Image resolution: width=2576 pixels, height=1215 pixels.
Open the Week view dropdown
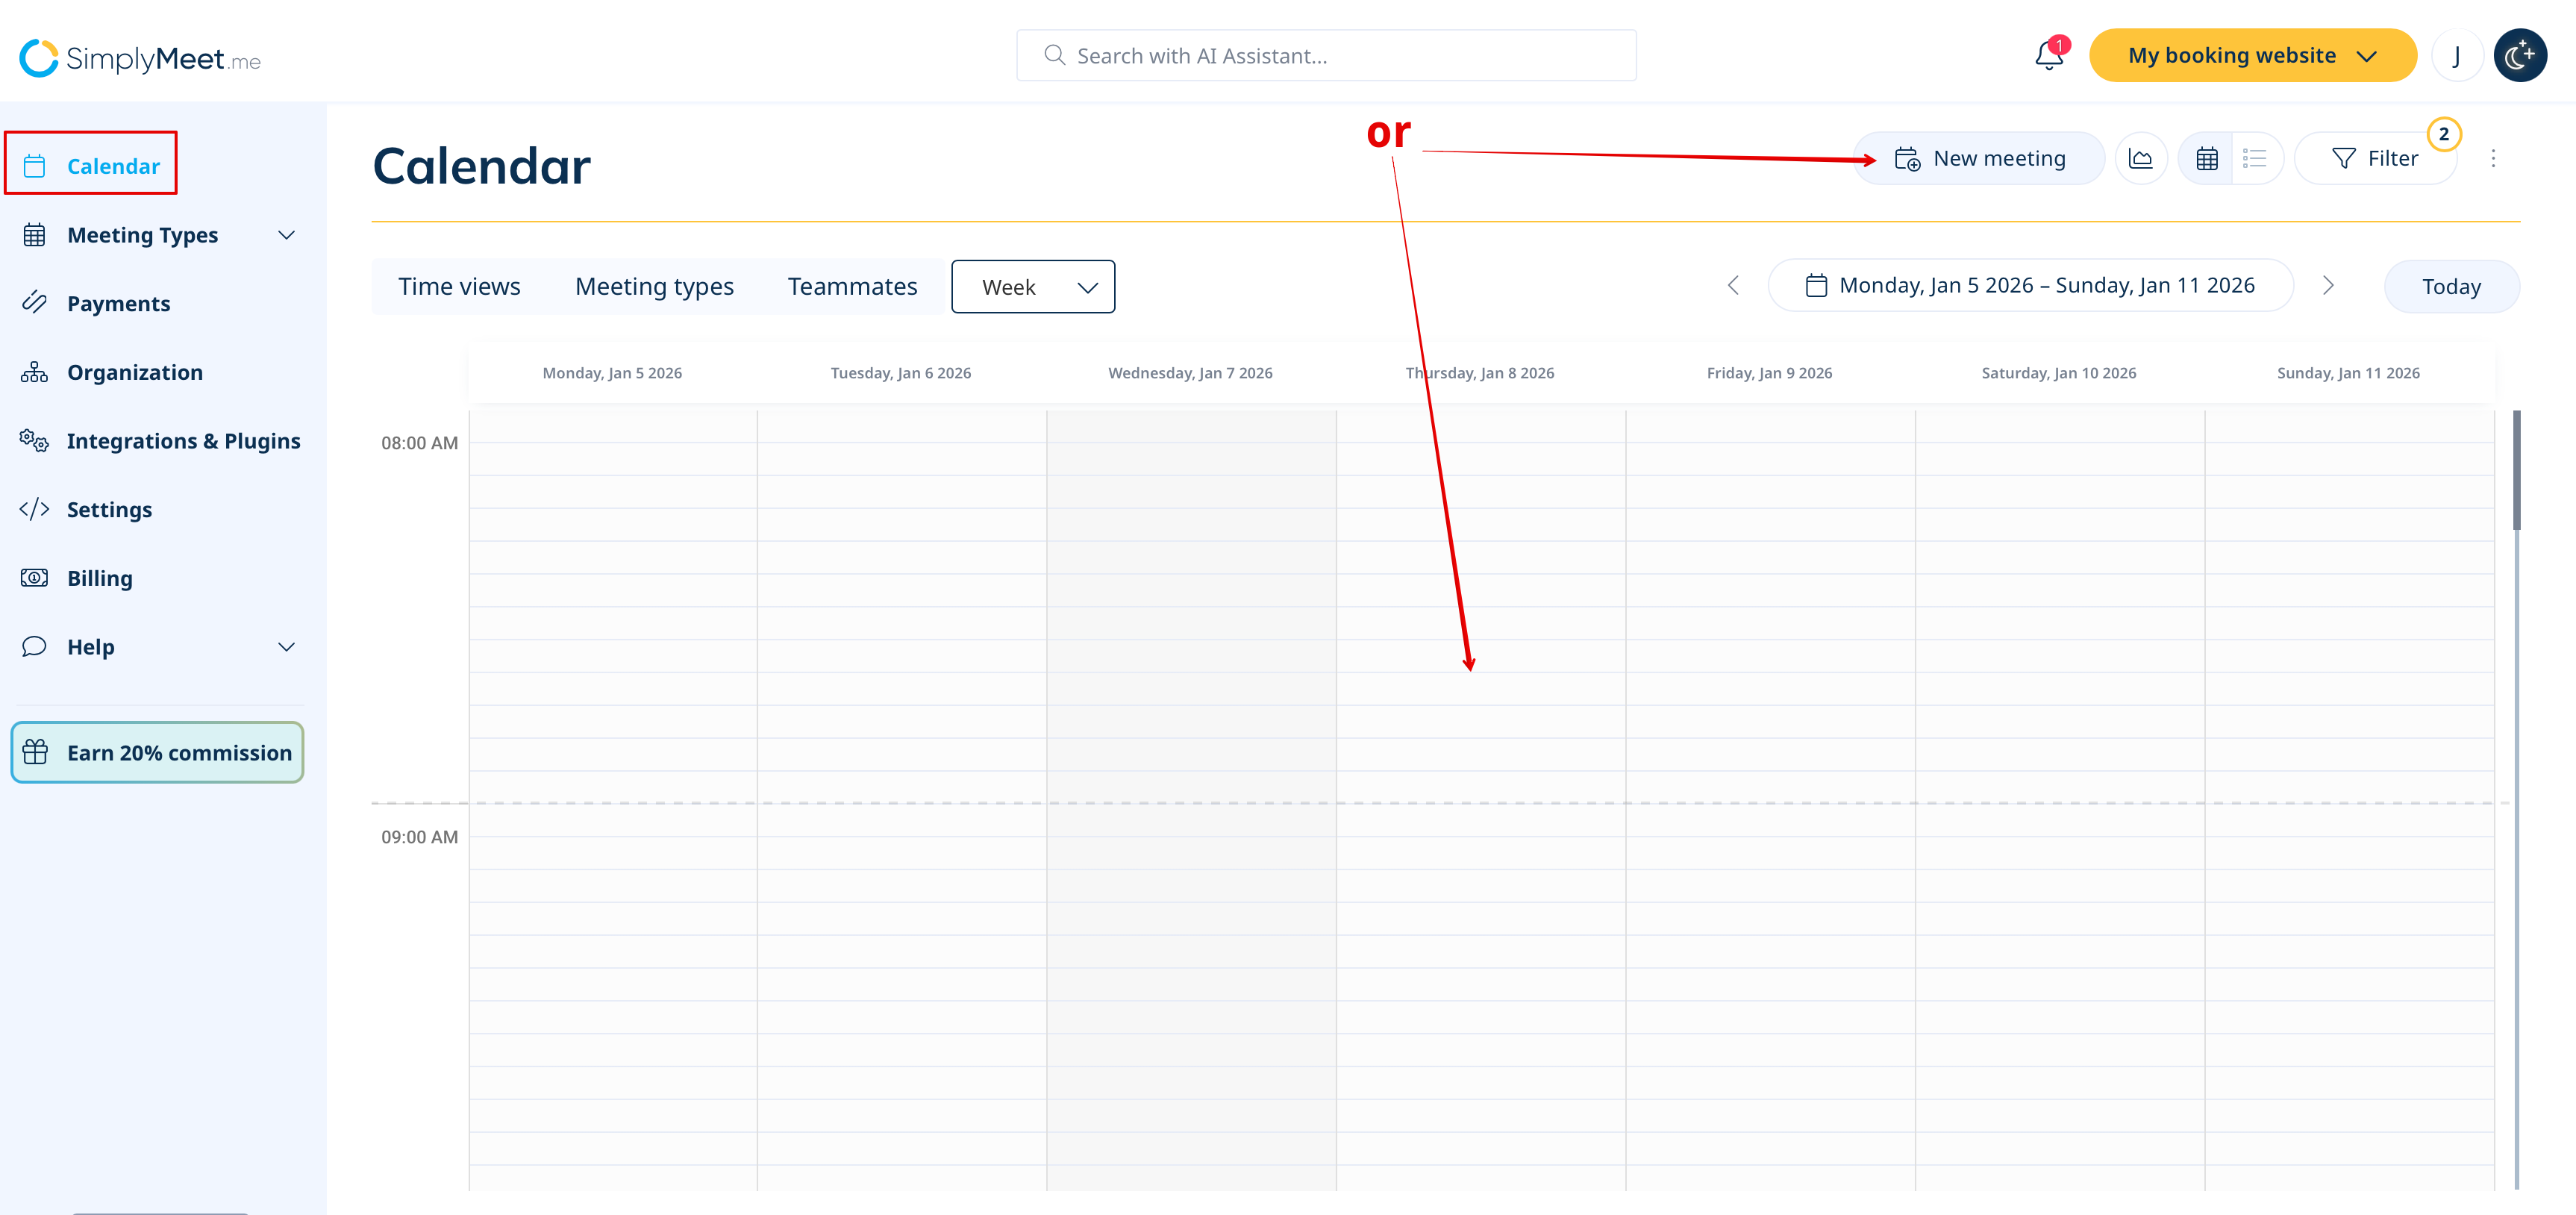pos(1033,287)
